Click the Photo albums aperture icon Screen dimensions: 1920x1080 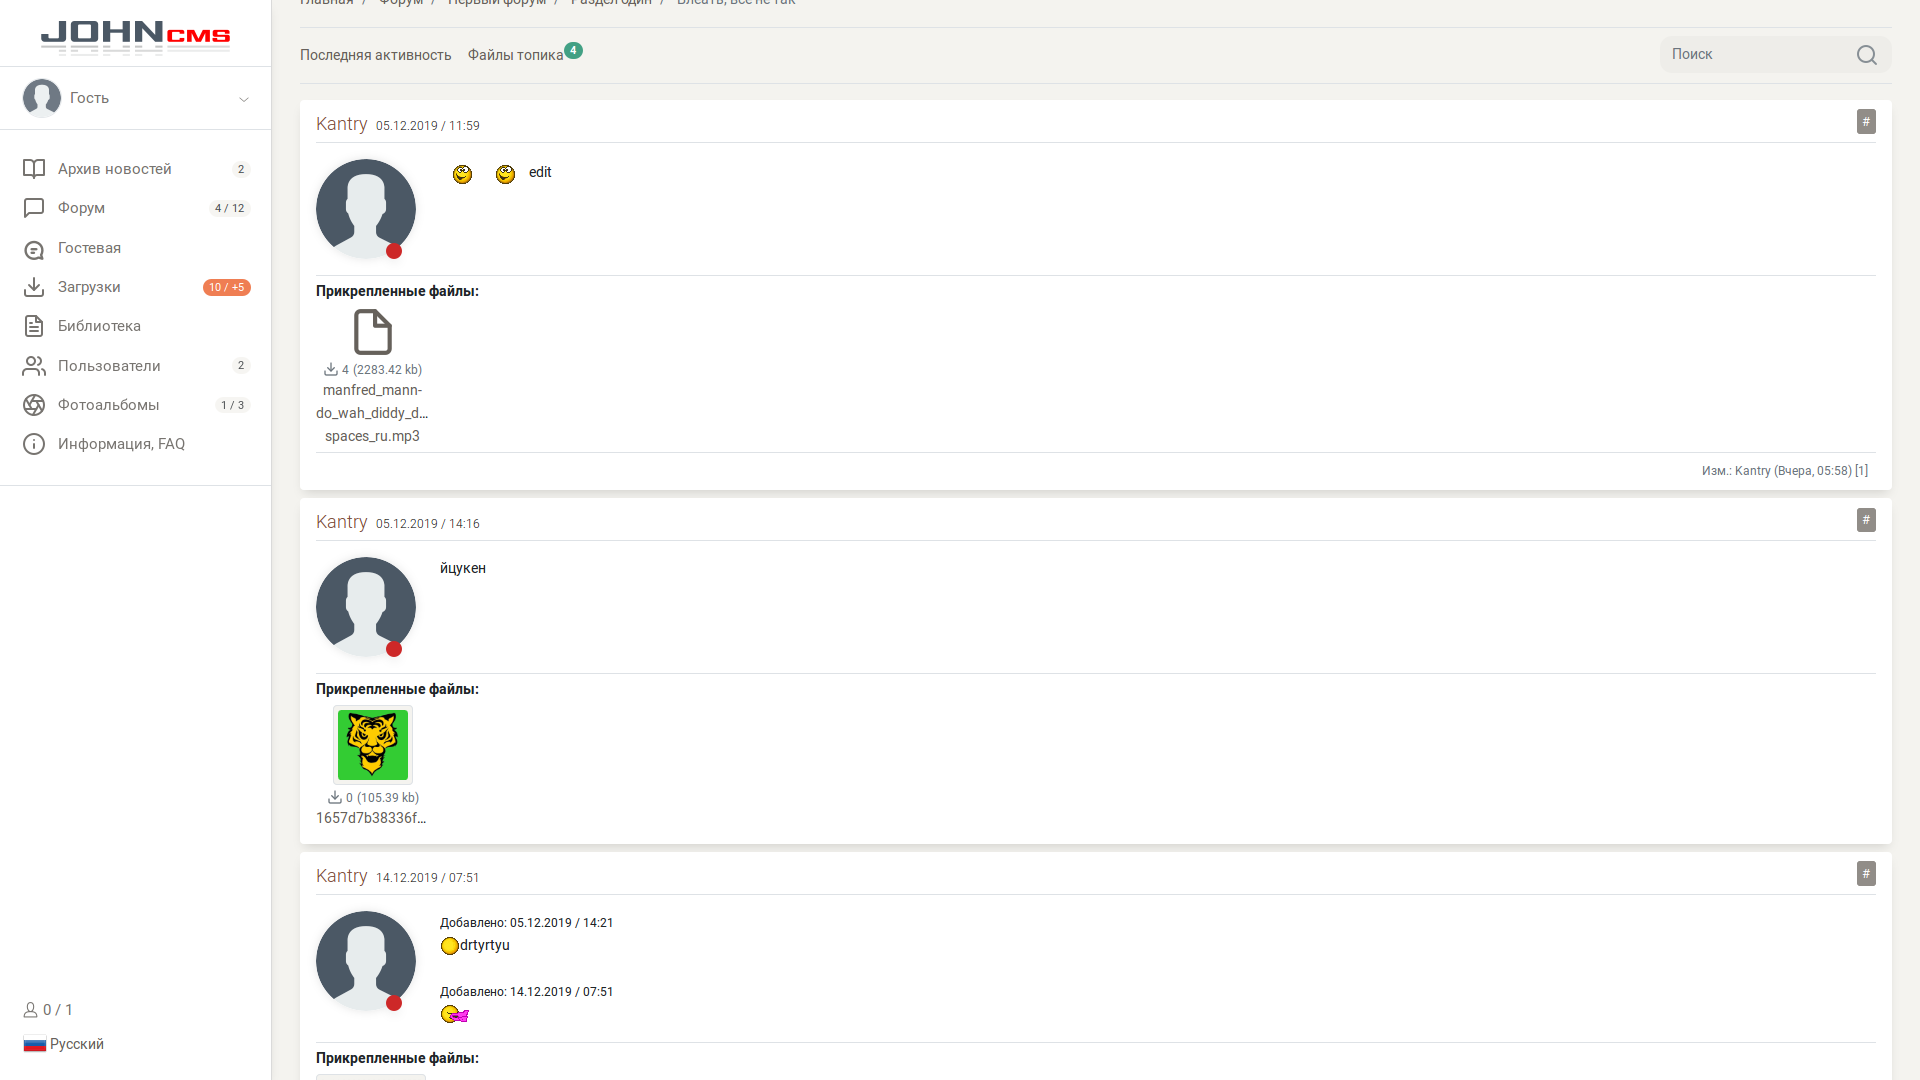pos(34,405)
